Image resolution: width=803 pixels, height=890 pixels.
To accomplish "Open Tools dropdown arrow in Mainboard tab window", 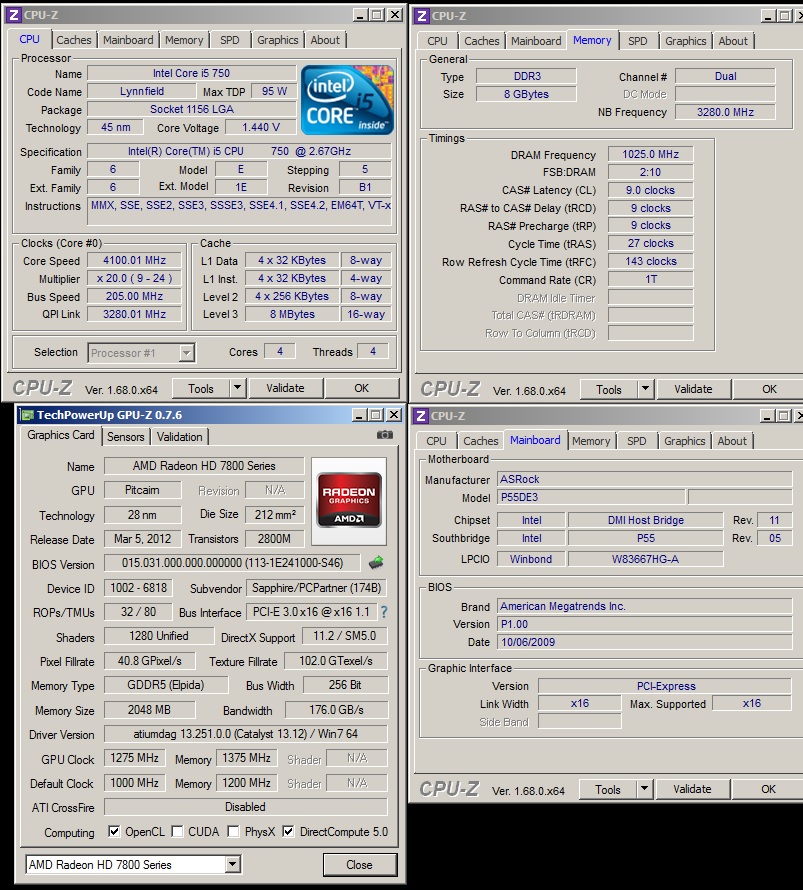I will [644, 789].
